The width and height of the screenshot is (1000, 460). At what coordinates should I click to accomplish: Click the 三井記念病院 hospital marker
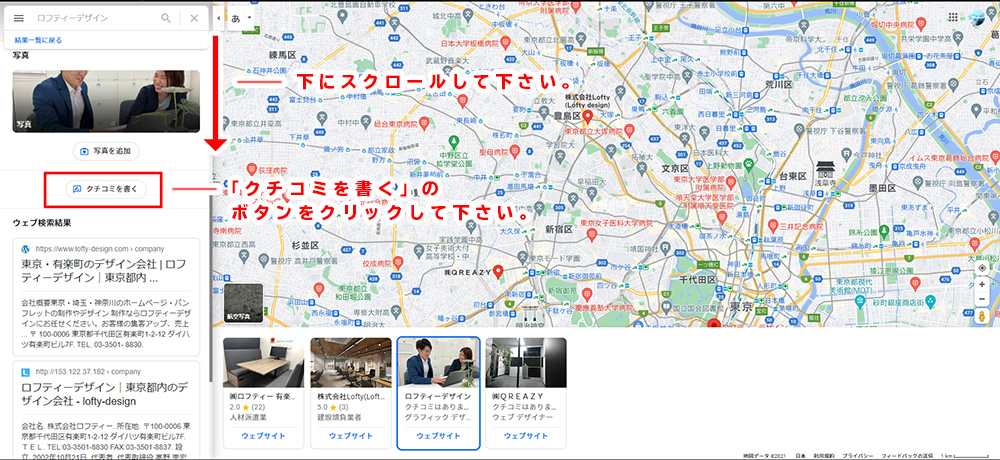[x=772, y=225]
